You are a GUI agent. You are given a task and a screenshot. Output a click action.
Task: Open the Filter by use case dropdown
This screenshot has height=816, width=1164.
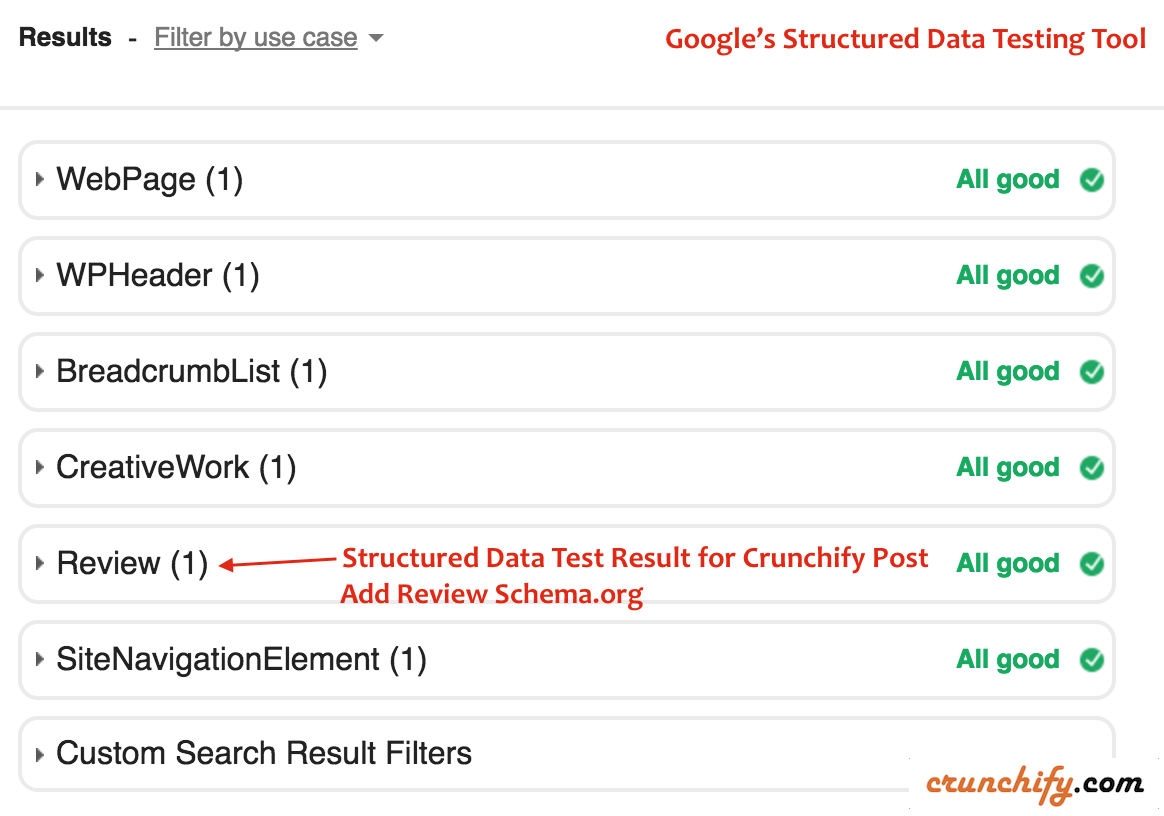click(256, 38)
